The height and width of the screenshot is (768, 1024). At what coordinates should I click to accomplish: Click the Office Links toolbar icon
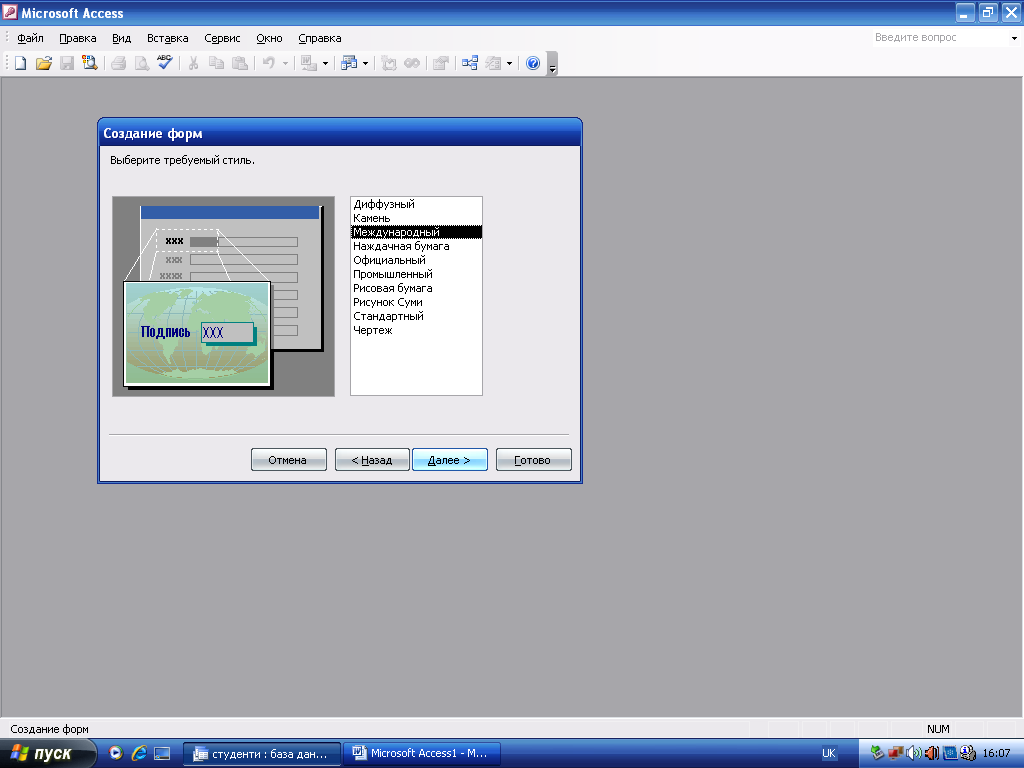point(308,63)
